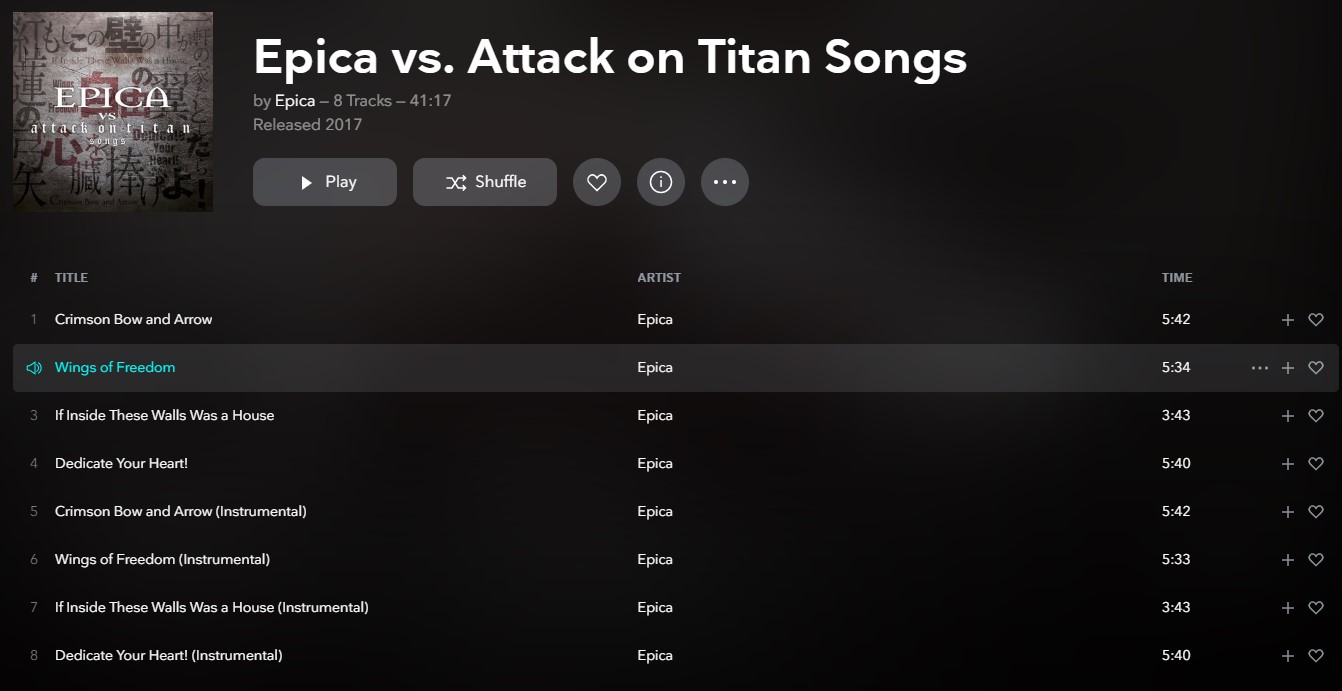Favorite the Dedicate Your Heart! track
The width and height of the screenshot is (1342, 691).
1316,464
